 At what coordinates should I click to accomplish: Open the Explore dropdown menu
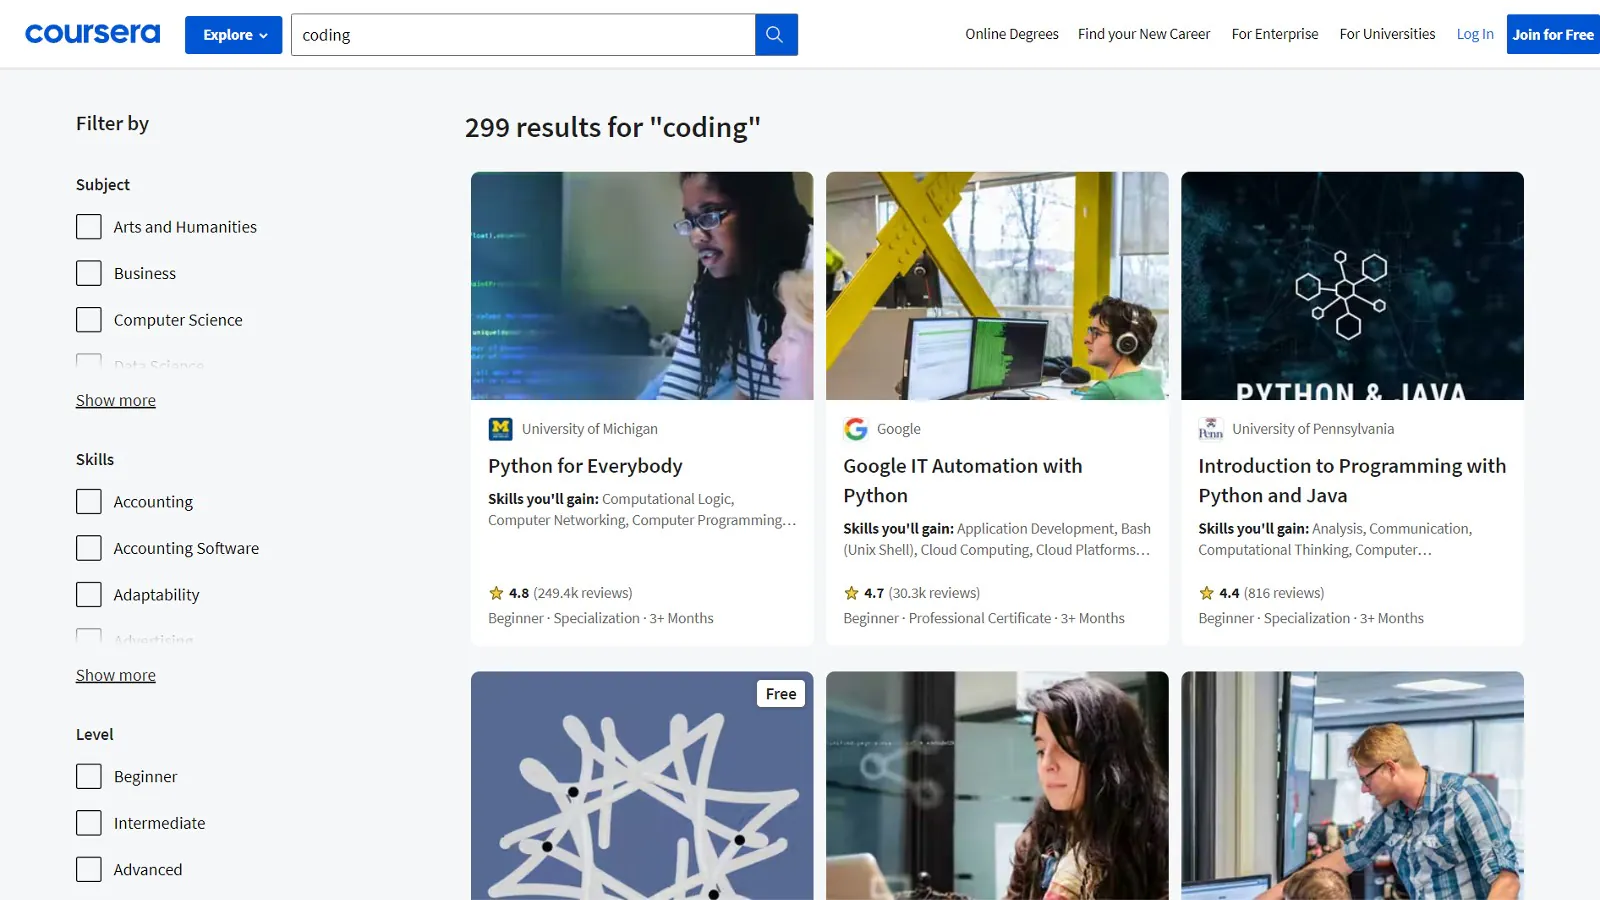[234, 35]
